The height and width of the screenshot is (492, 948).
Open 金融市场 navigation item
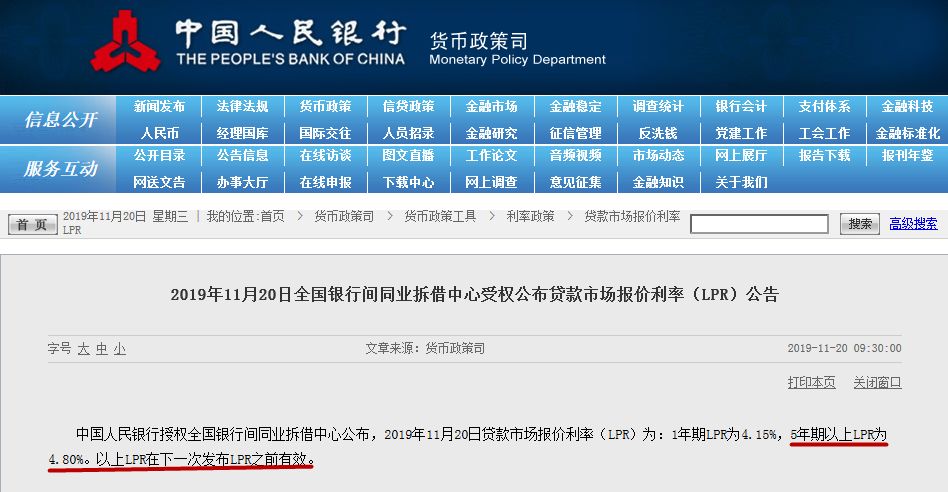[492, 106]
